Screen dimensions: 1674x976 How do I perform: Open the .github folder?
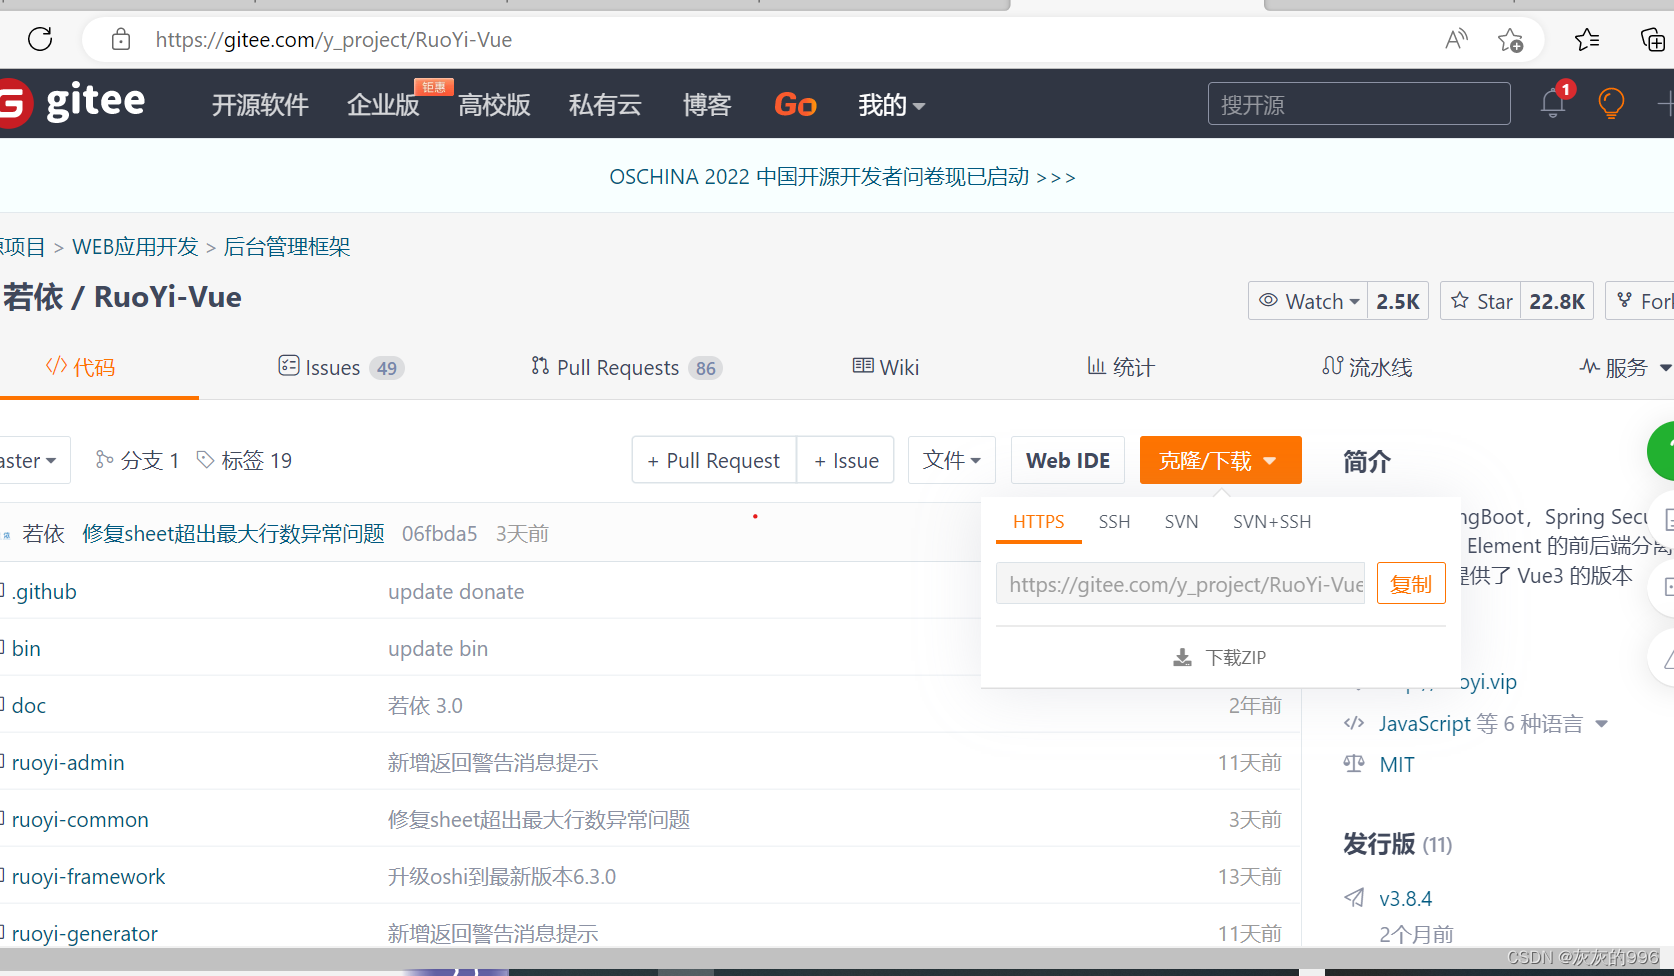44,591
